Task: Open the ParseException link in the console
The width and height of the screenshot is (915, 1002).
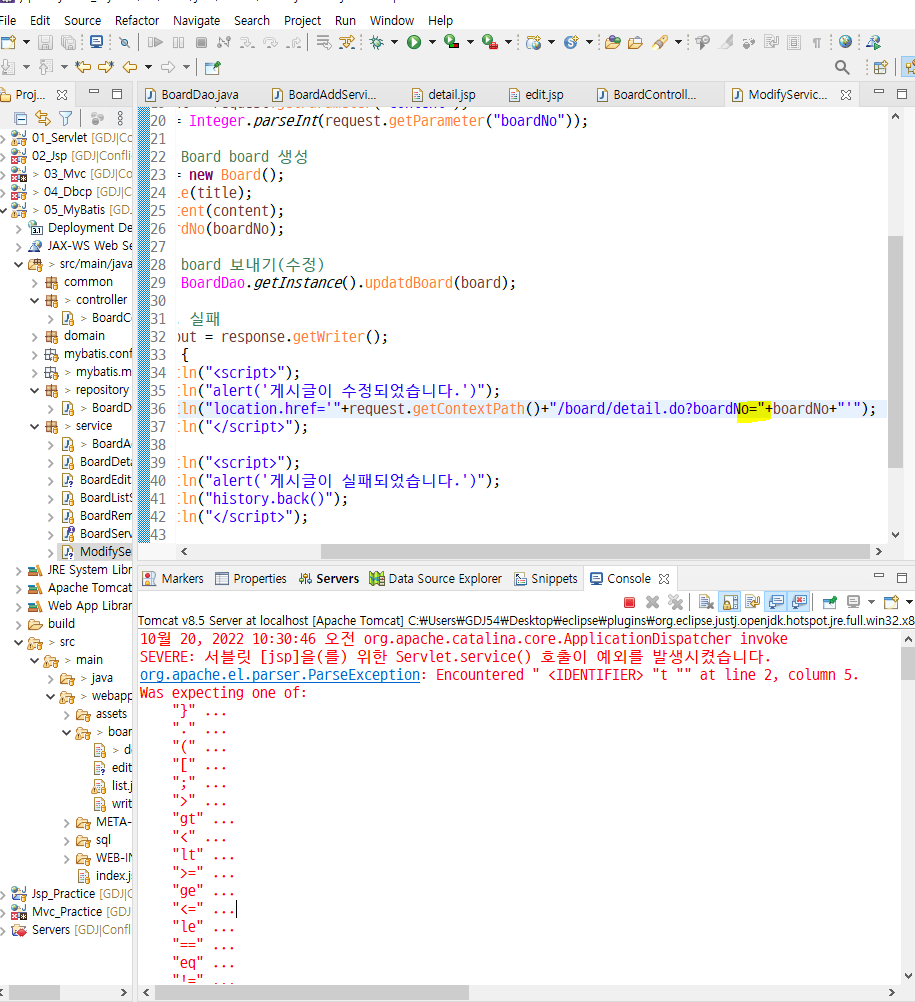Action: [x=279, y=675]
